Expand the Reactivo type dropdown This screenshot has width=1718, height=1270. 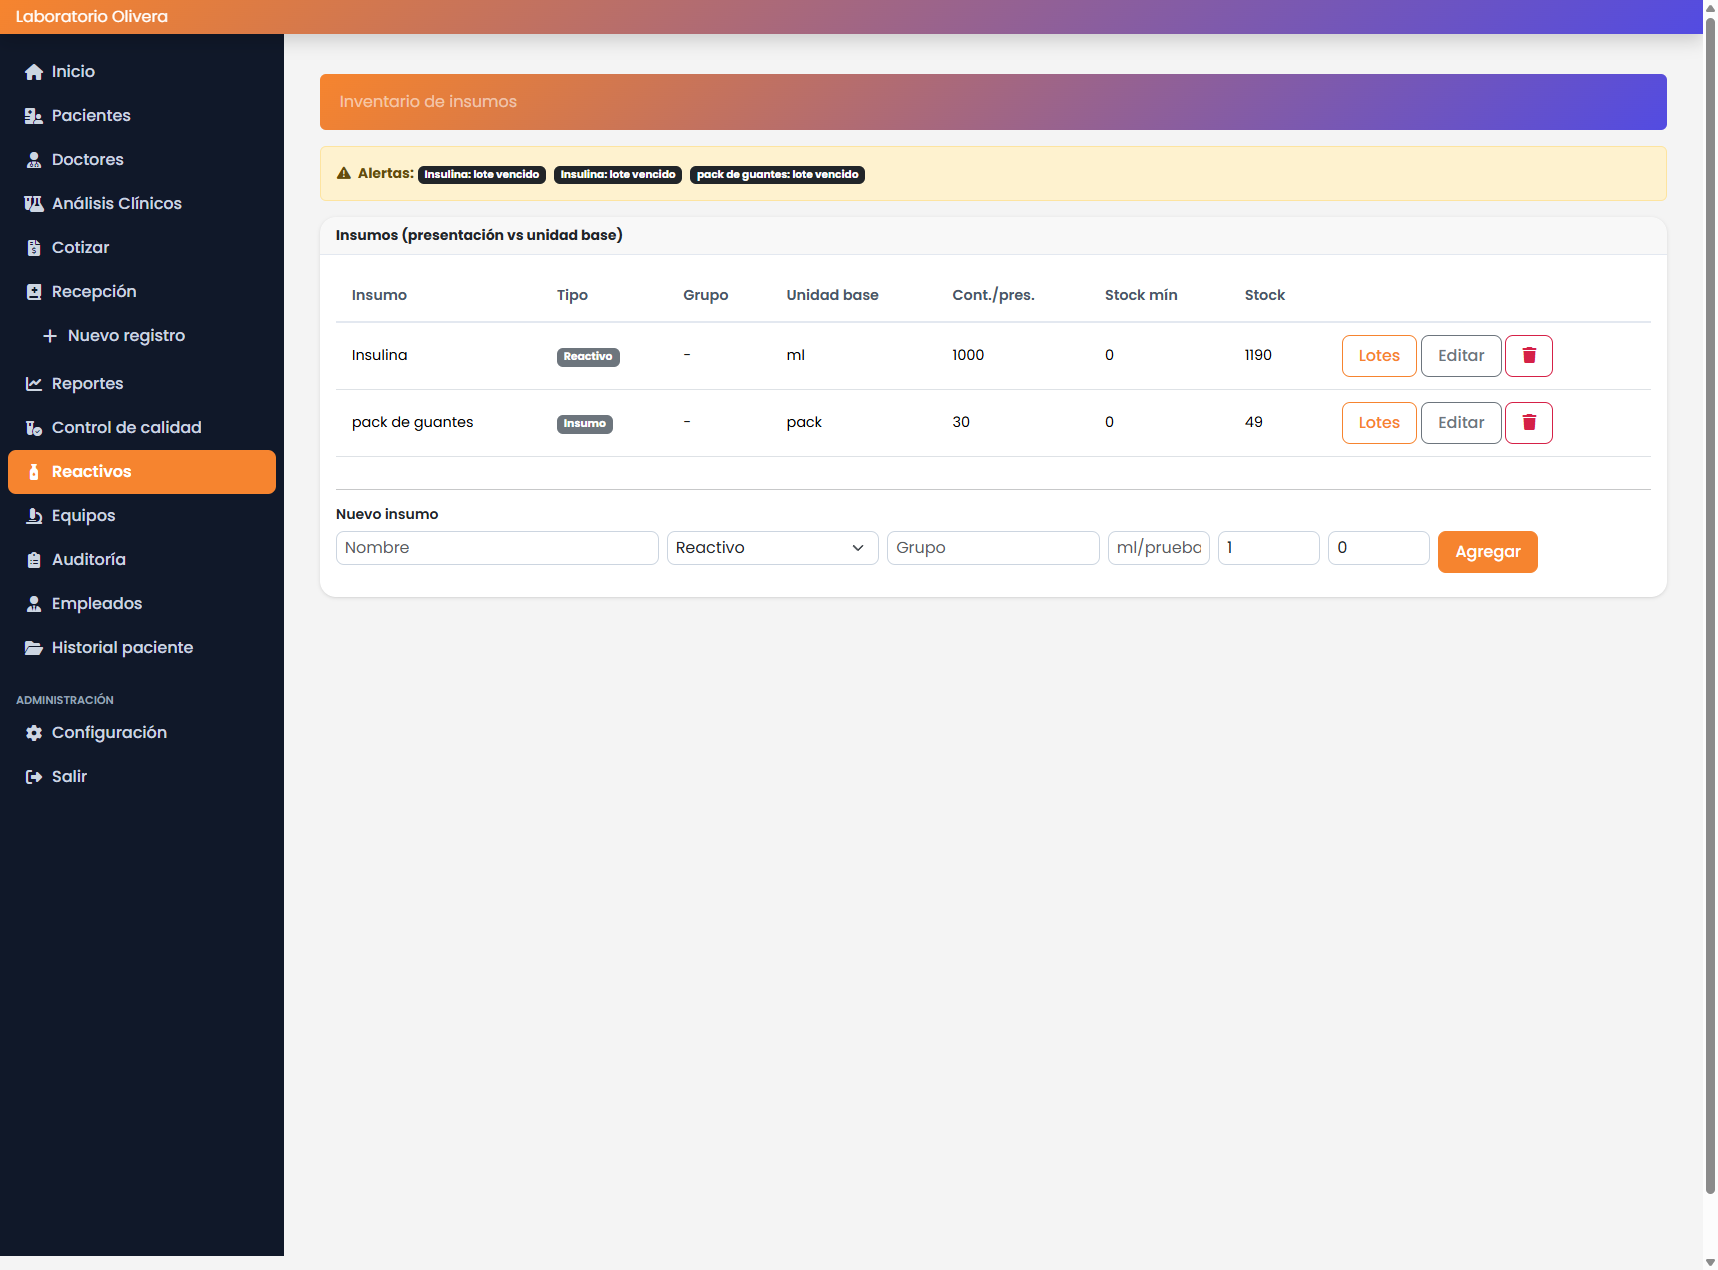tap(772, 548)
